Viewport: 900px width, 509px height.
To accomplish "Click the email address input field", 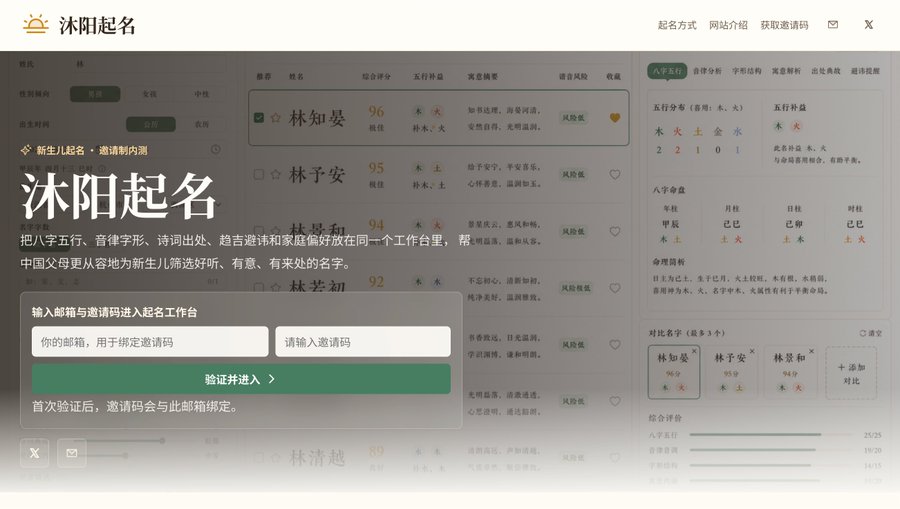I will point(150,341).
